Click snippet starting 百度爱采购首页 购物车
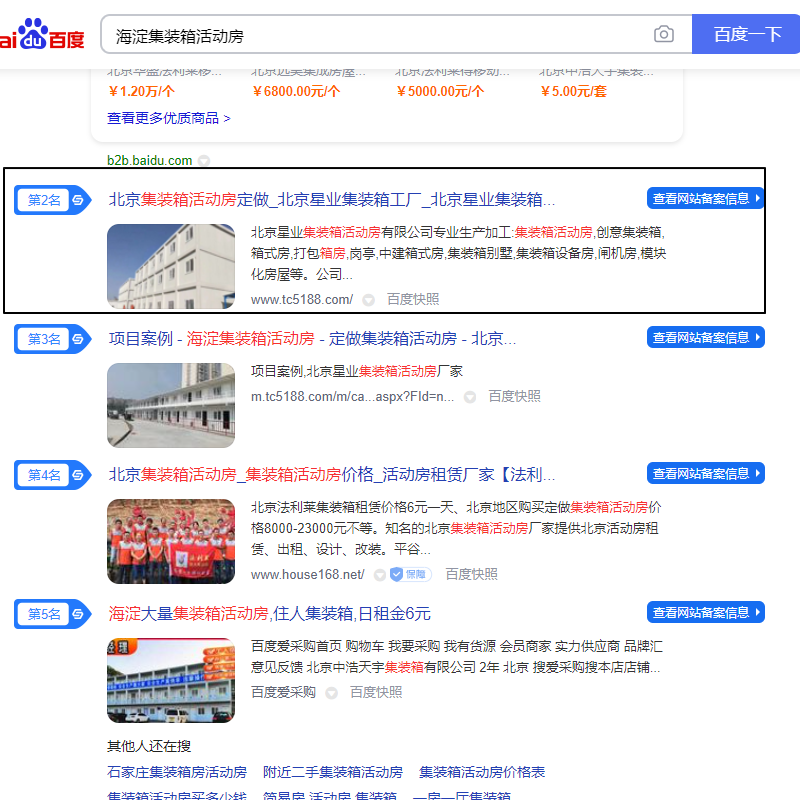800x800 pixels. (457, 657)
